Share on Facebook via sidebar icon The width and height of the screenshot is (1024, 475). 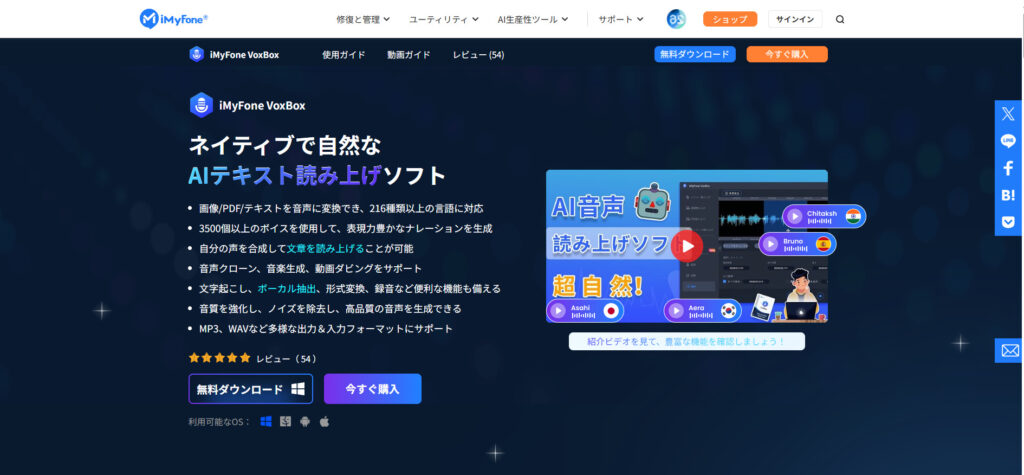pyautogui.click(x=1008, y=168)
